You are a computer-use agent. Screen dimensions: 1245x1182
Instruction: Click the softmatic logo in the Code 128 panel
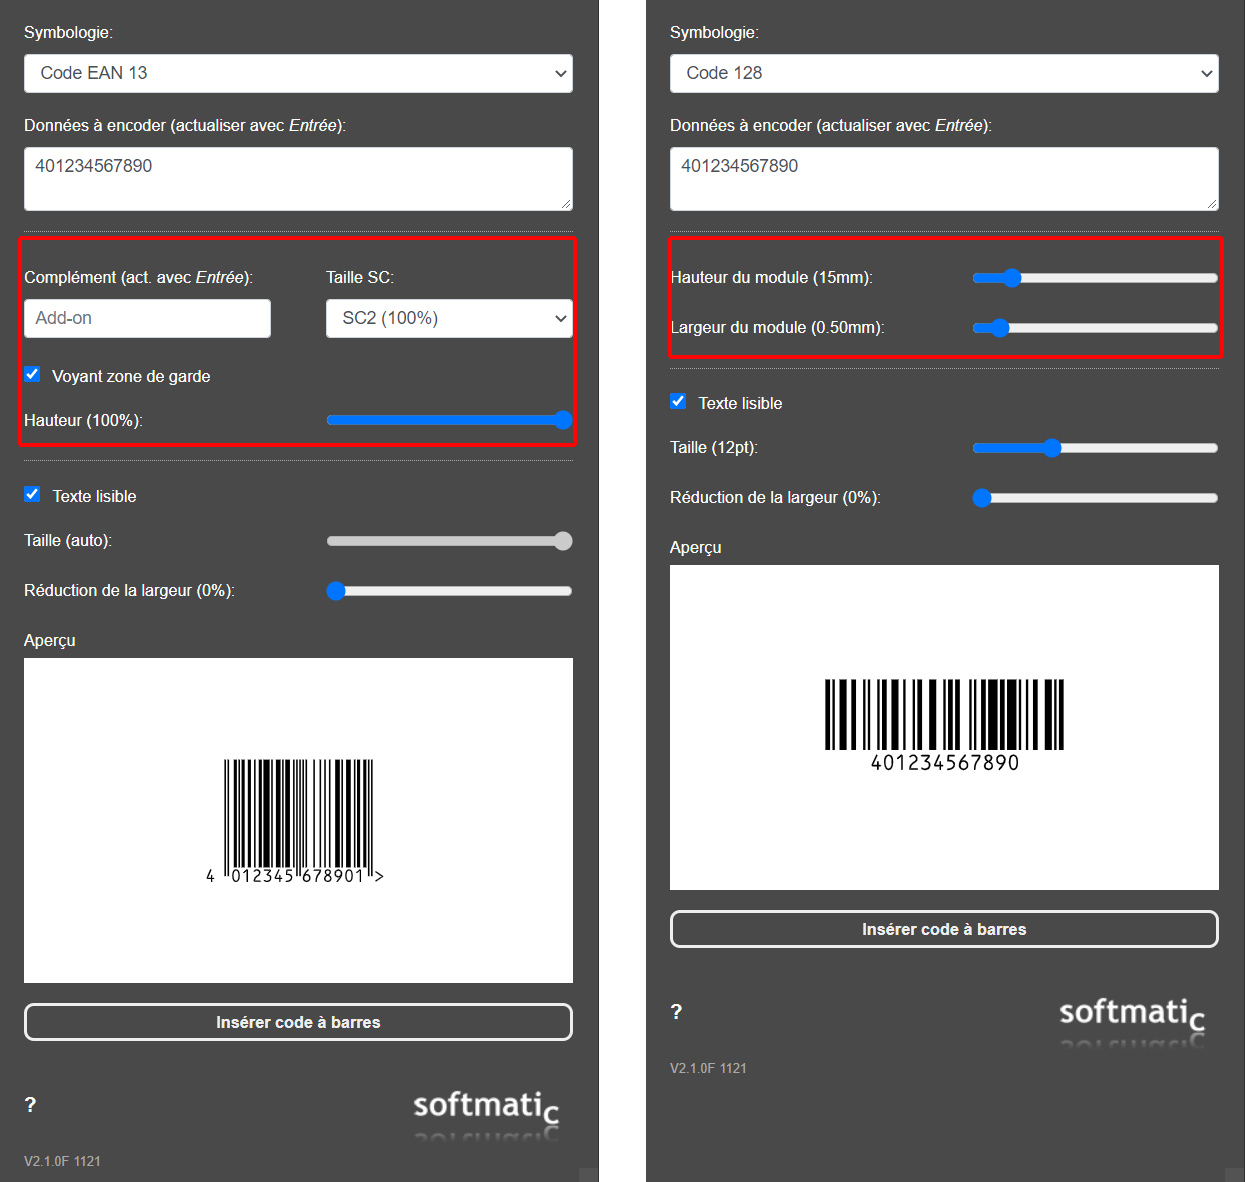tap(1131, 1019)
